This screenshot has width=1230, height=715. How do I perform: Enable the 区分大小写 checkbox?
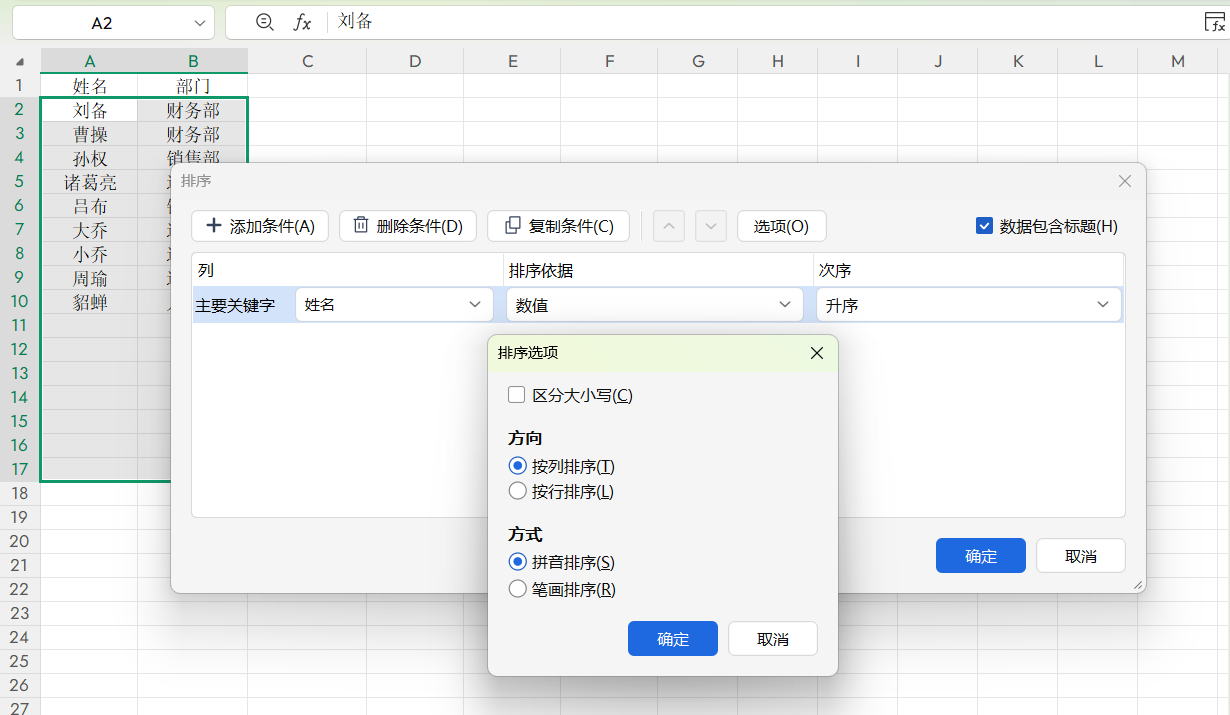[x=517, y=395]
